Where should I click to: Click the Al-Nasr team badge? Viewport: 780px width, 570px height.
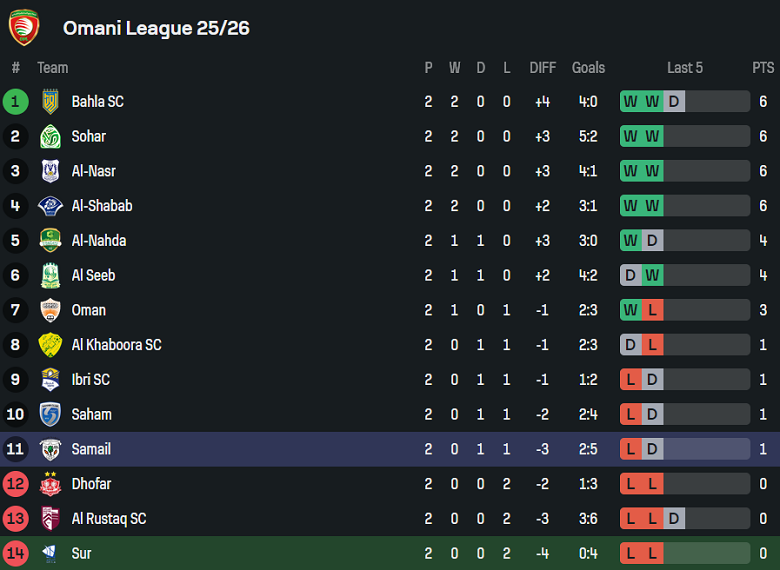[50, 171]
